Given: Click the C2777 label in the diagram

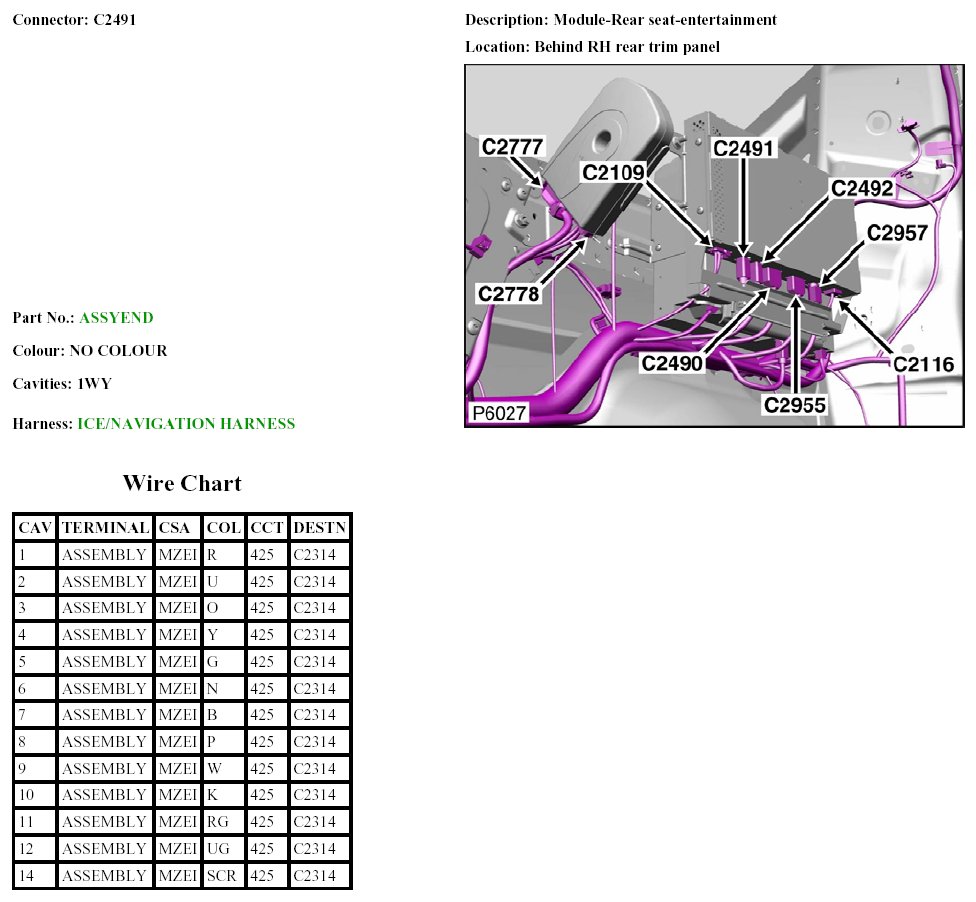Looking at the screenshot, I should (x=512, y=147).
